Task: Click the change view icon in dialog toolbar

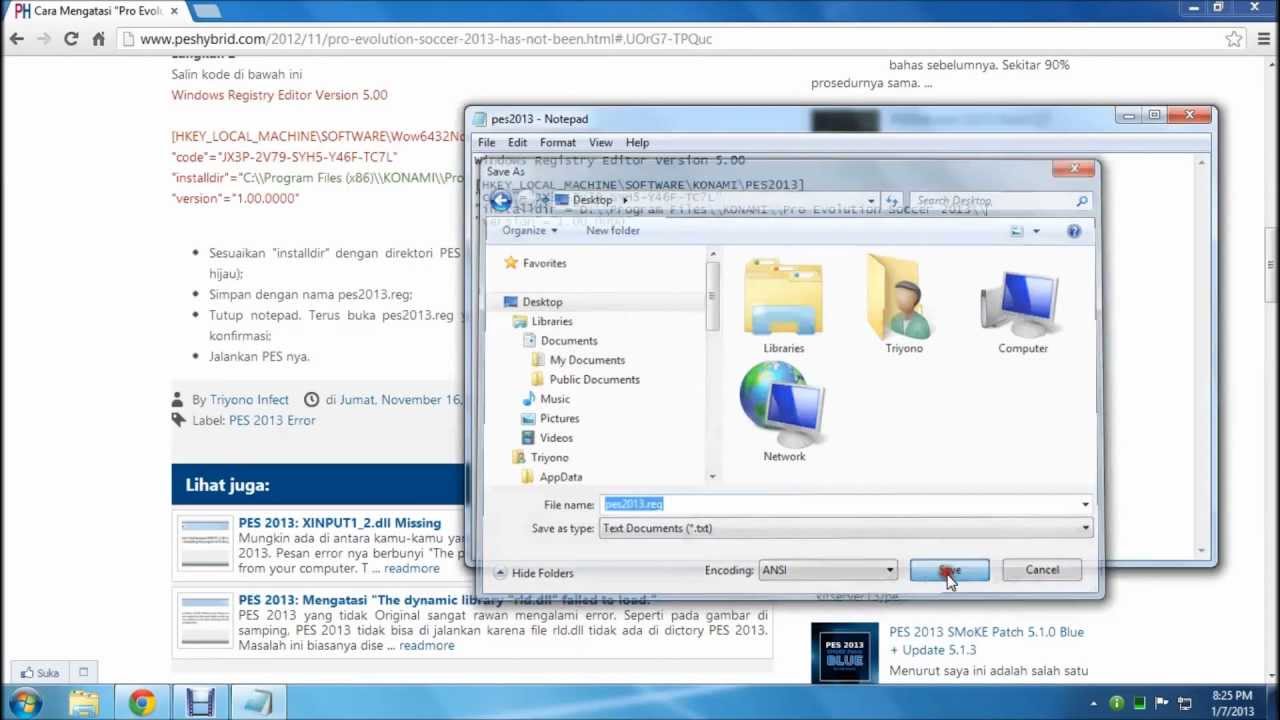Action: tap(1017, 231)
